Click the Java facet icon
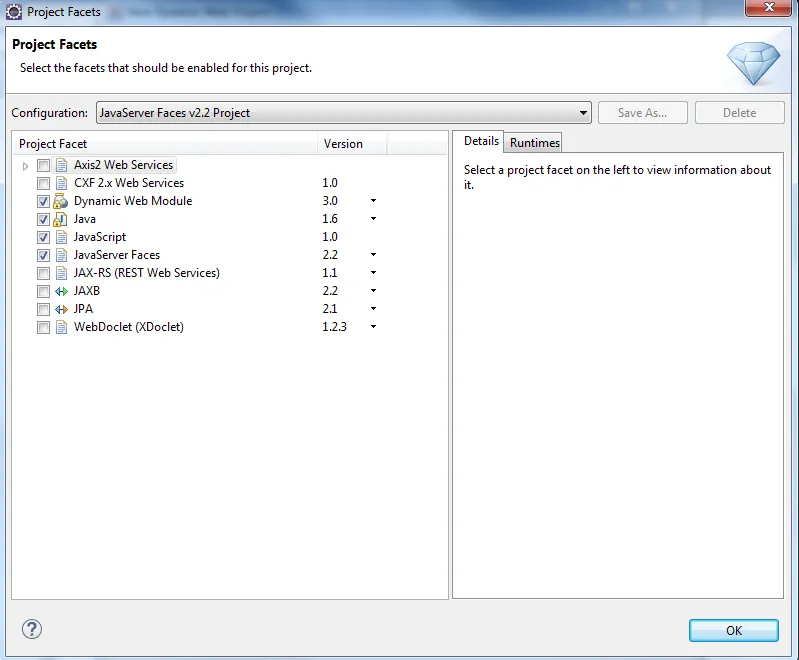799x660 pixels. pyautogui.click(x=61, y=219)
